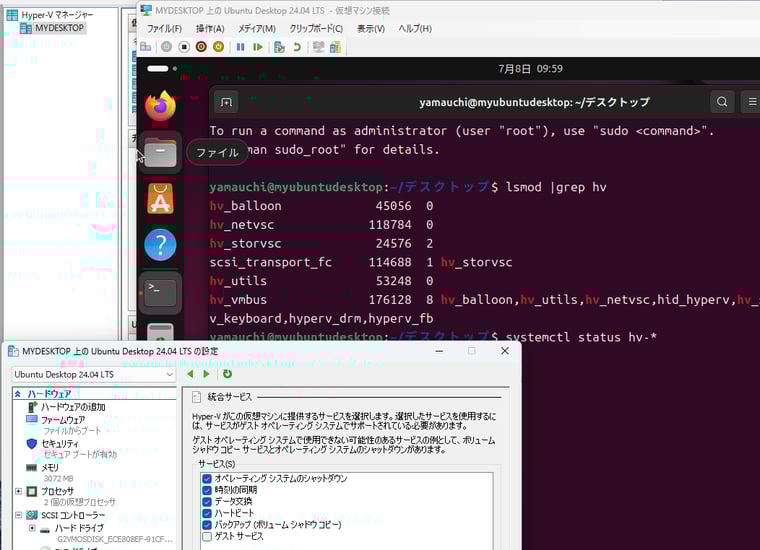Click the greyed Start VM power icon
This screenshot has height=550, width=760.
[x=166, y=47]
